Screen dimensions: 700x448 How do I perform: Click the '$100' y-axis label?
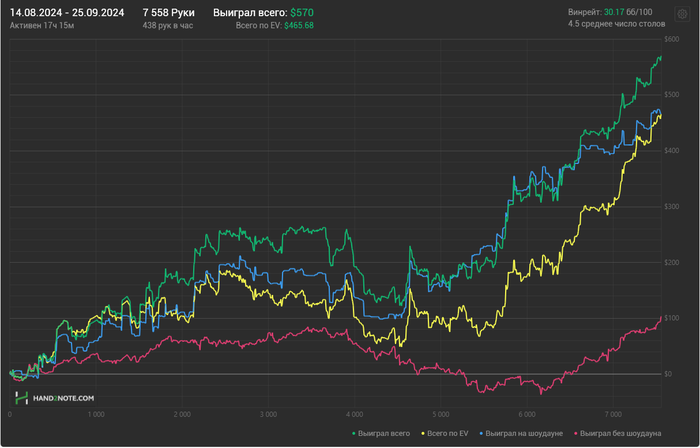pyautogui.click(x=671, y=318)
